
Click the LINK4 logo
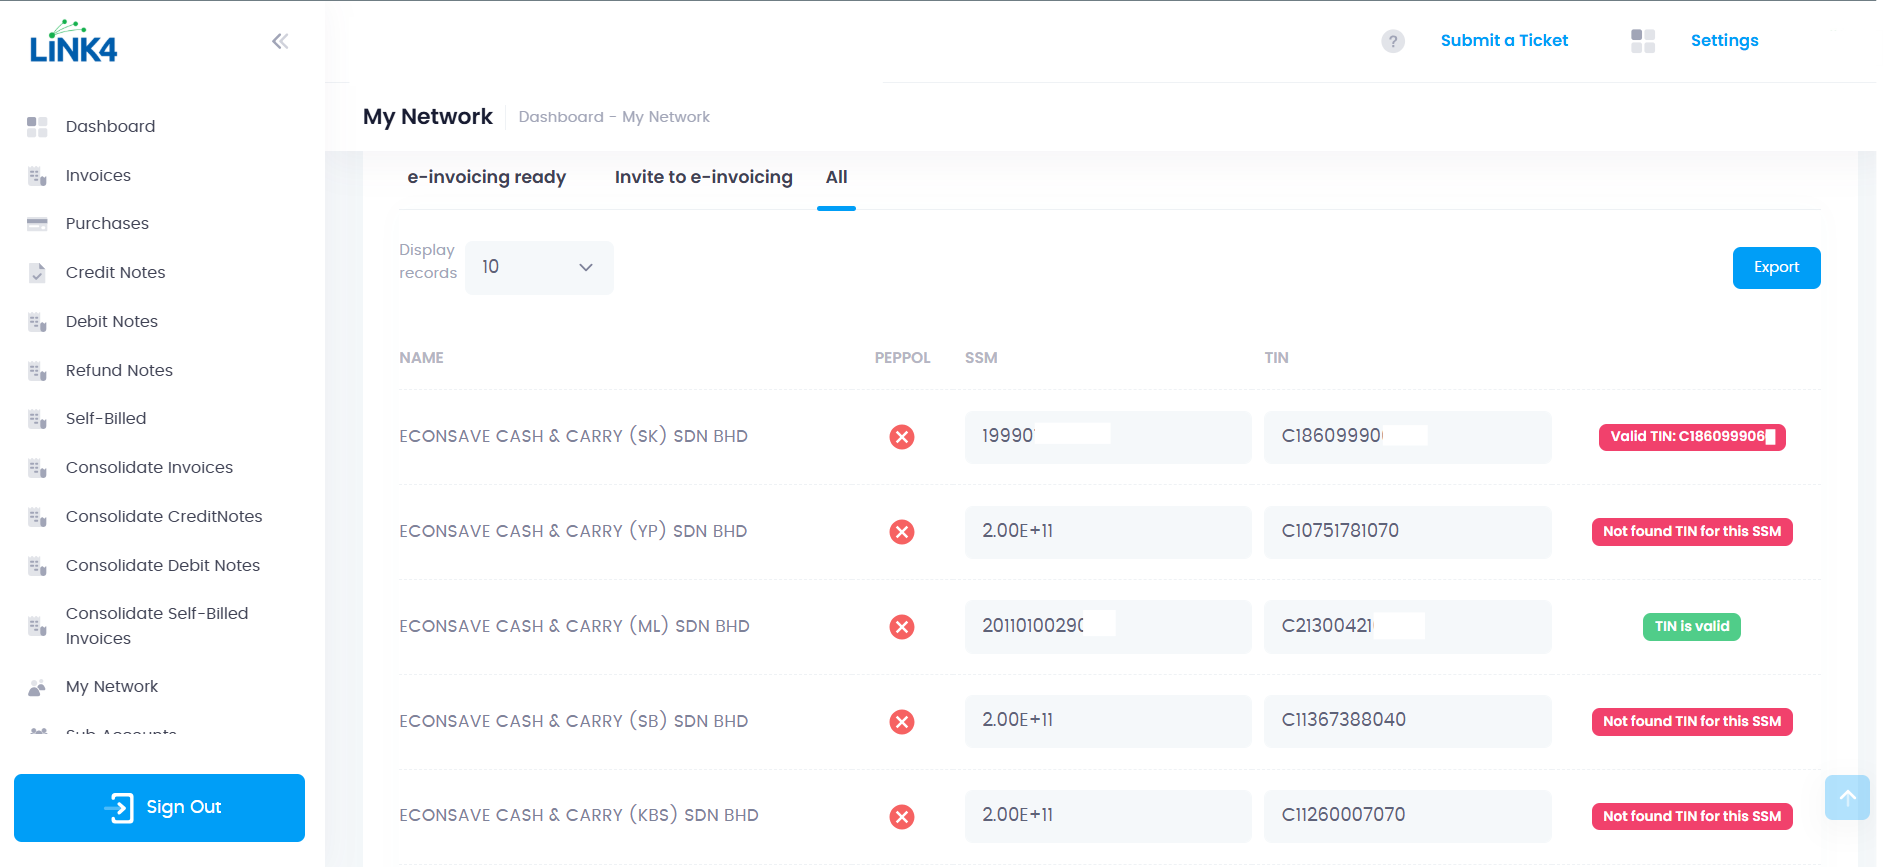tap(73, 43)
